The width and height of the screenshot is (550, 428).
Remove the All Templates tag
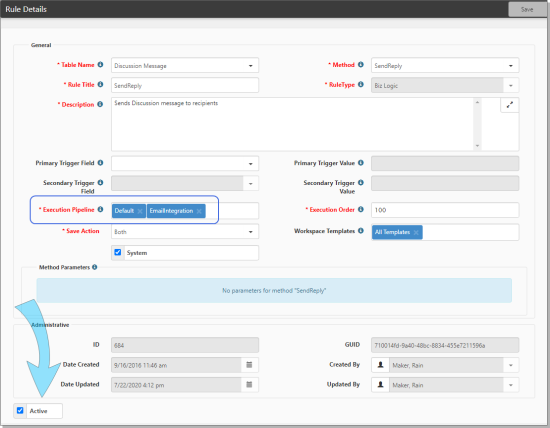coord(416,233)
